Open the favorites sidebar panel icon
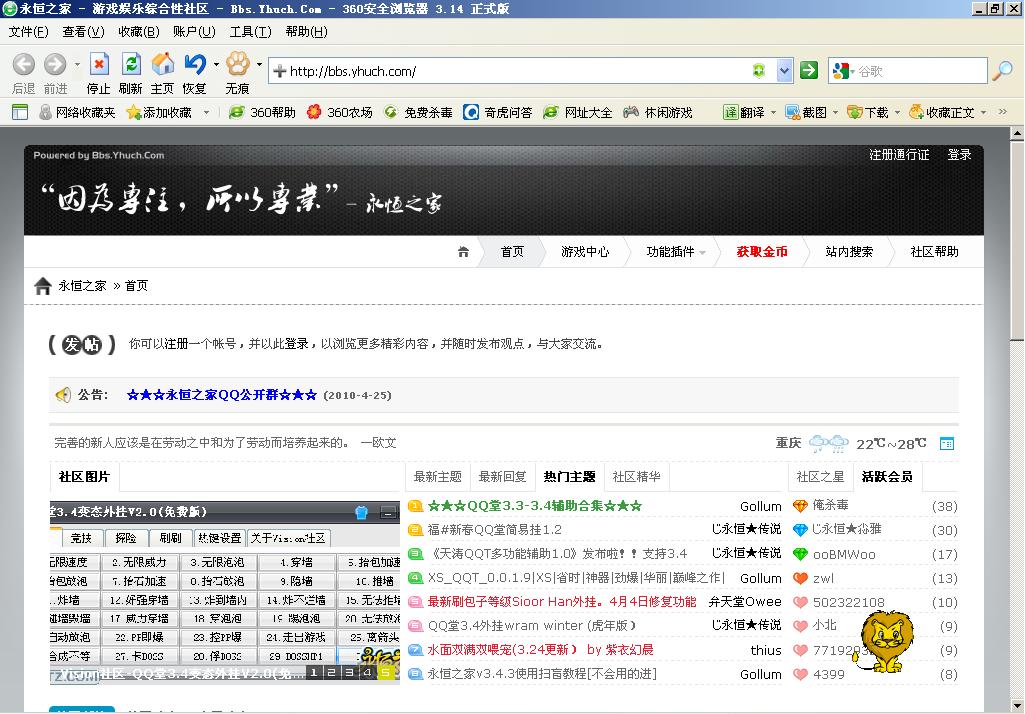 [20, 112]
